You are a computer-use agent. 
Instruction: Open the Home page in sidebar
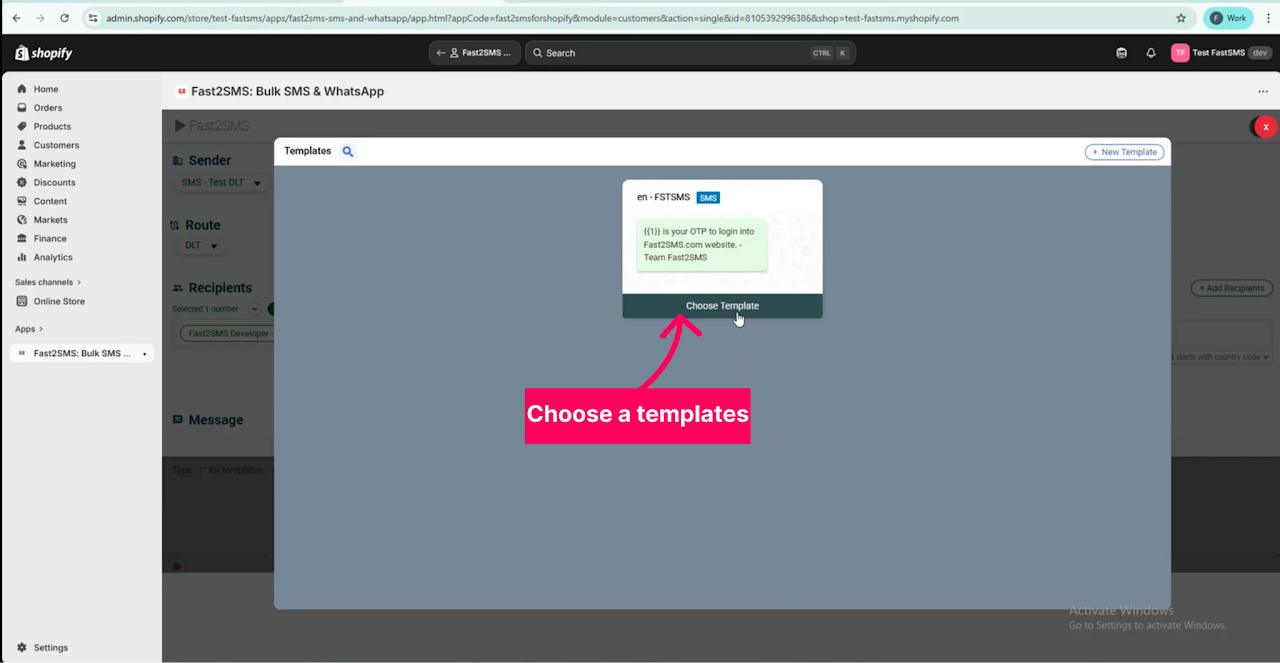click(x=46, y=89)
